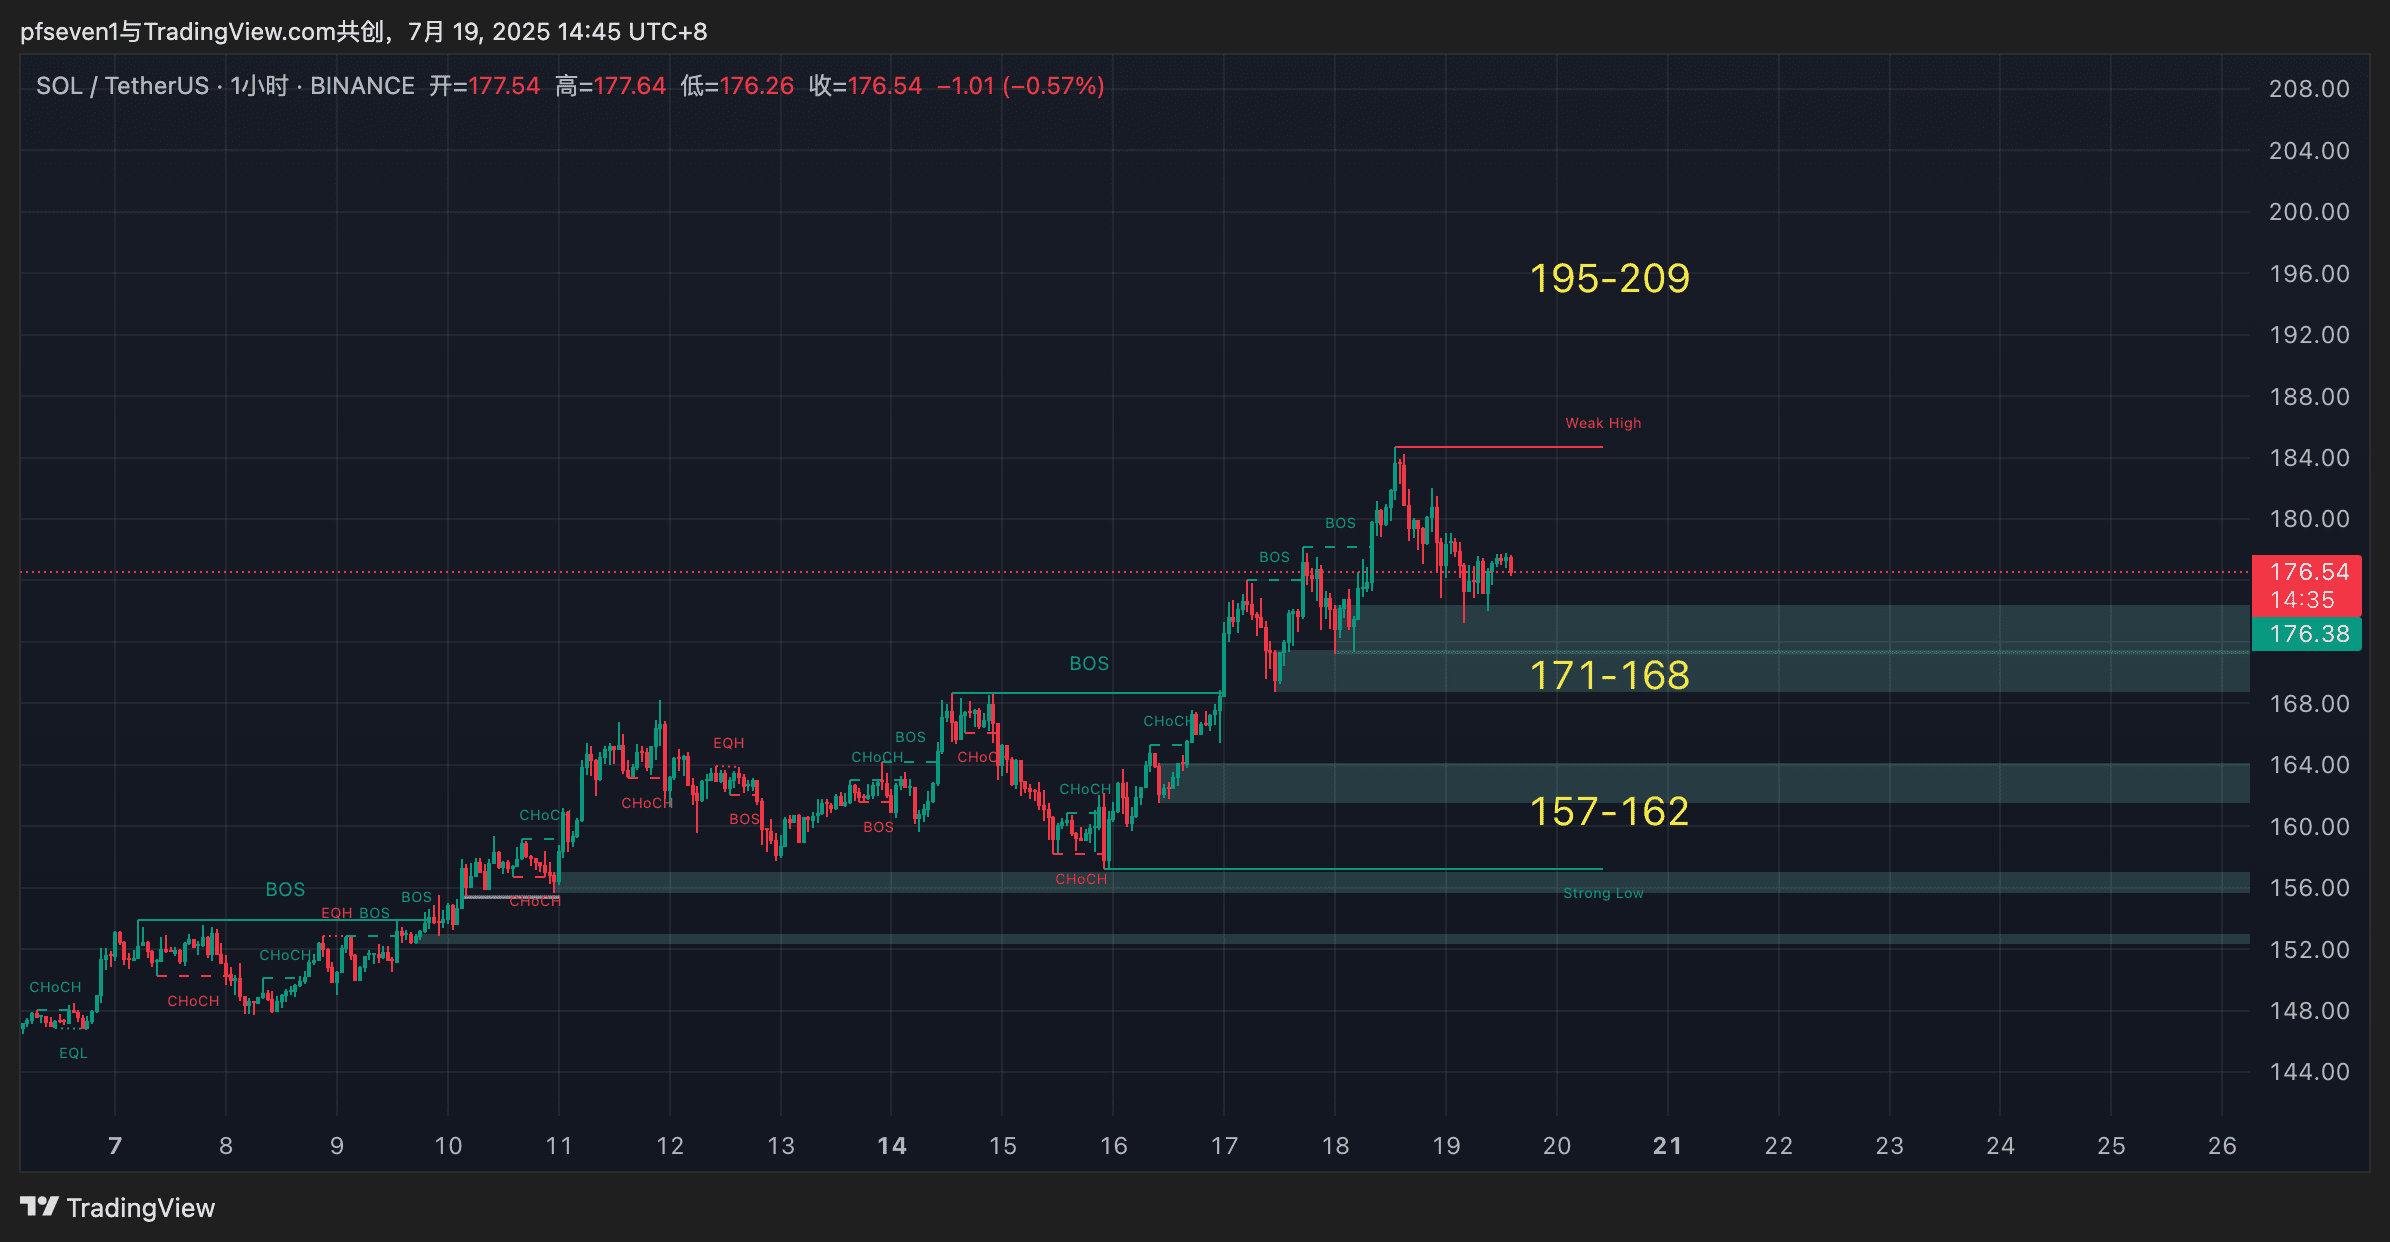Click the 1小时 interval in the chart legend

[259, 86]
